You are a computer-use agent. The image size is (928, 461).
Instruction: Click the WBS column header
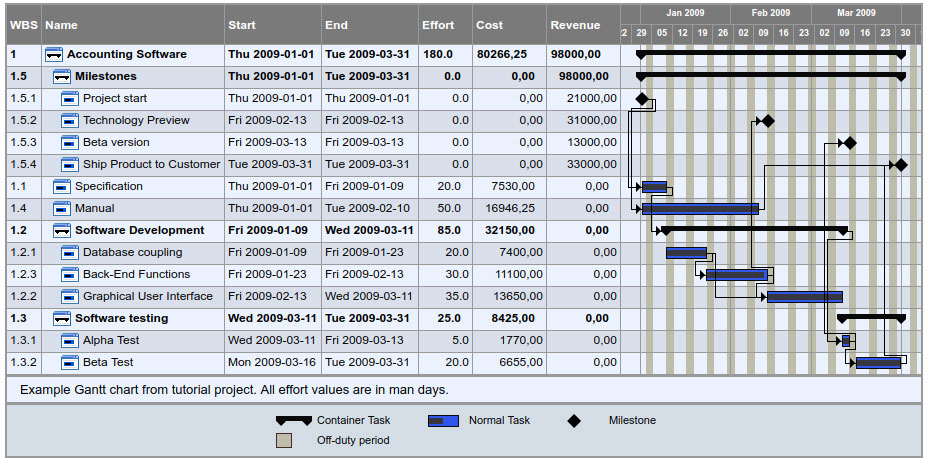click(24, 25)
